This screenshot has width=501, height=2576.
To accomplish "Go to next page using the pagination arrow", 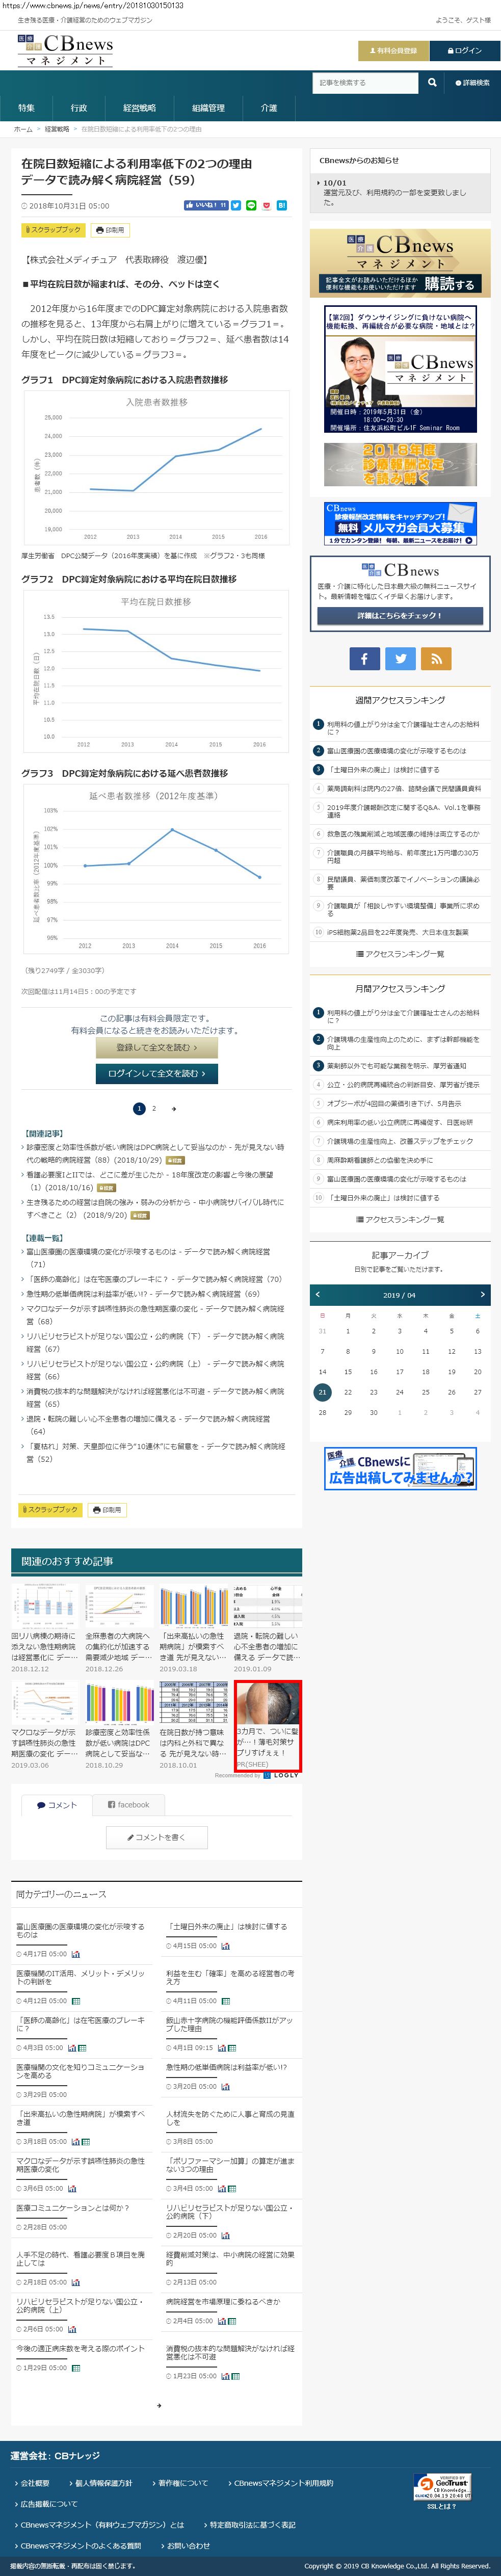I will (174, 1108).
